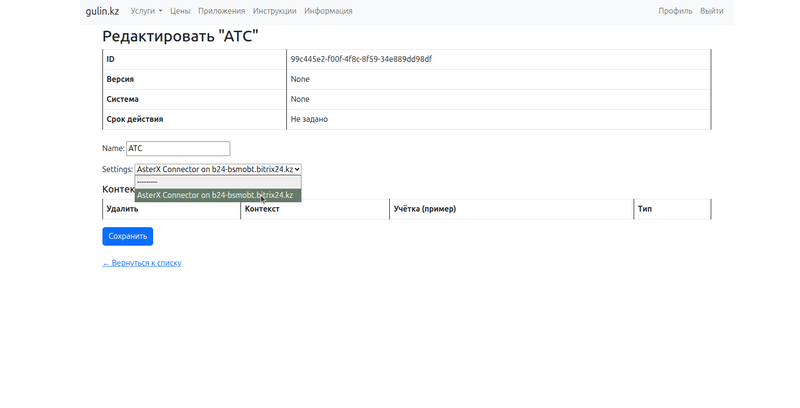Follow the Вернуться к списку link
Image resolution: width=800 pixels, height=408 pixels.
click(142, 263)
